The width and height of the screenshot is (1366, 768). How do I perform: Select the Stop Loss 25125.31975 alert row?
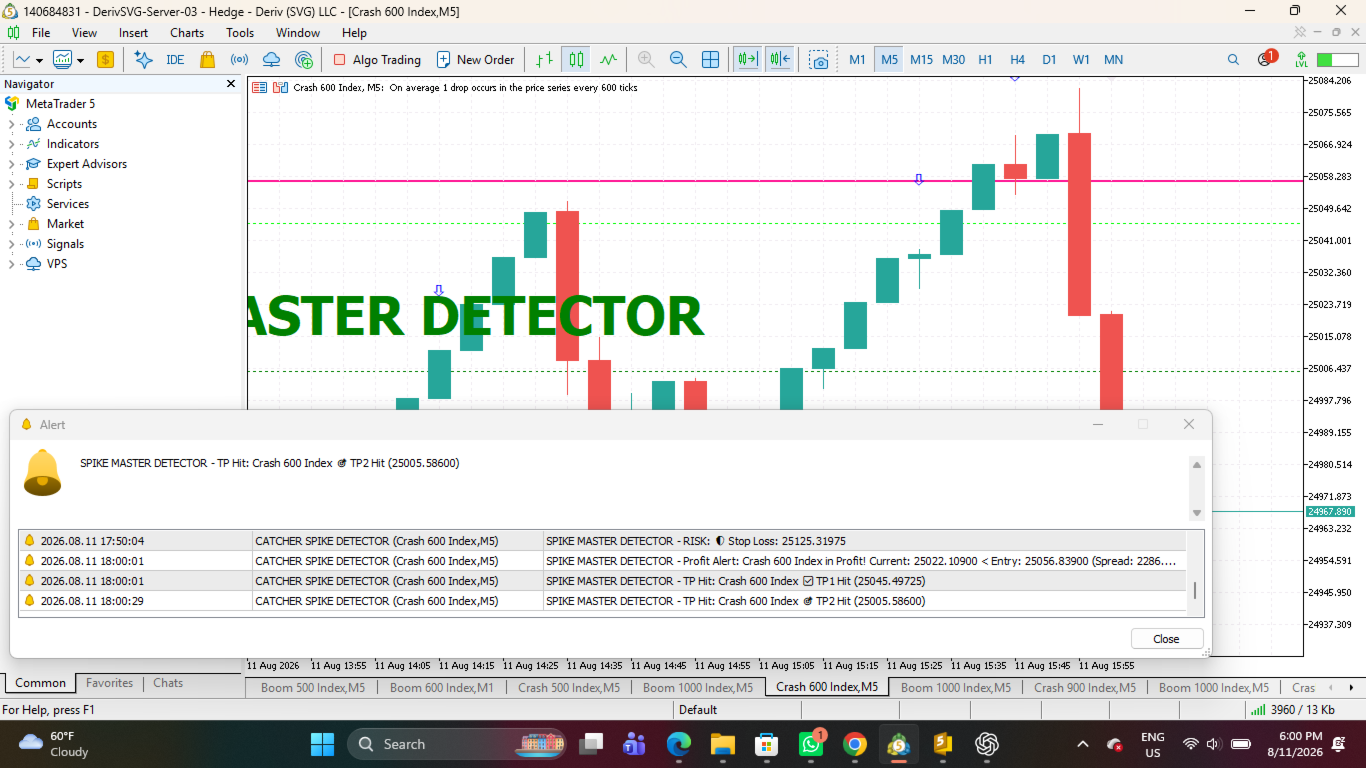pos(604,541)
